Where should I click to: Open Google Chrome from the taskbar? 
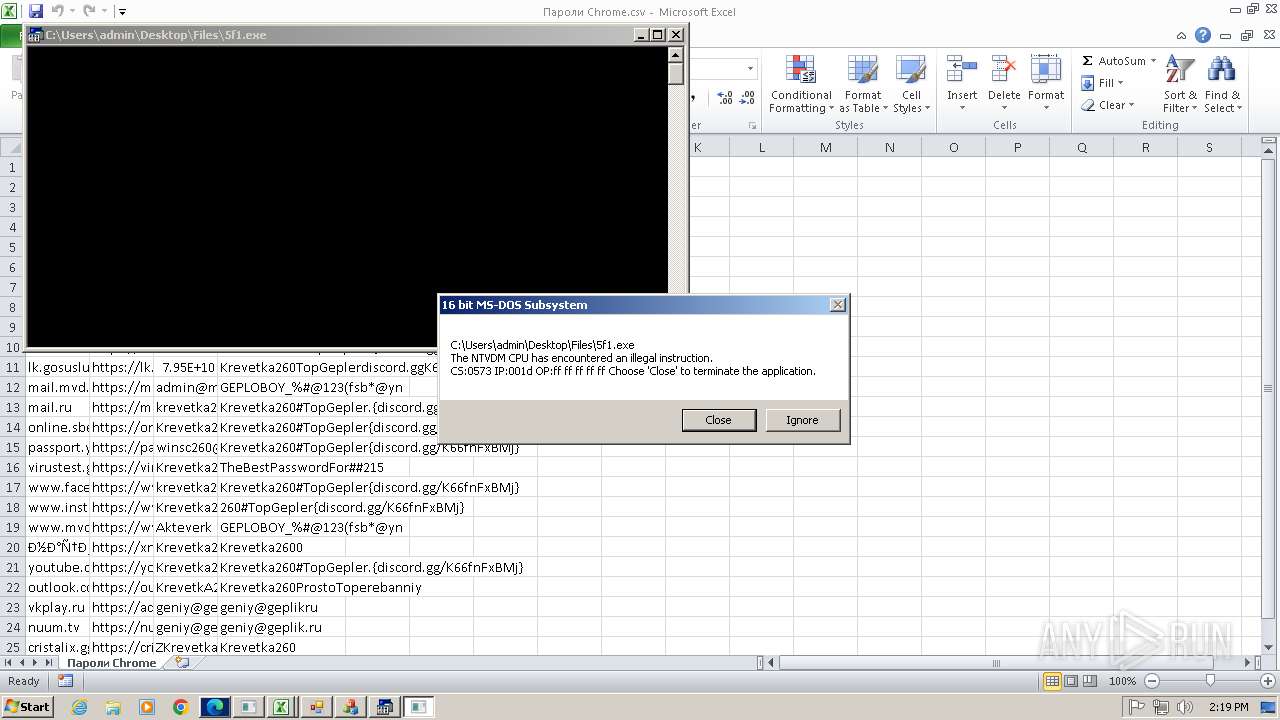pyautogui.click(x=181, y=707)
